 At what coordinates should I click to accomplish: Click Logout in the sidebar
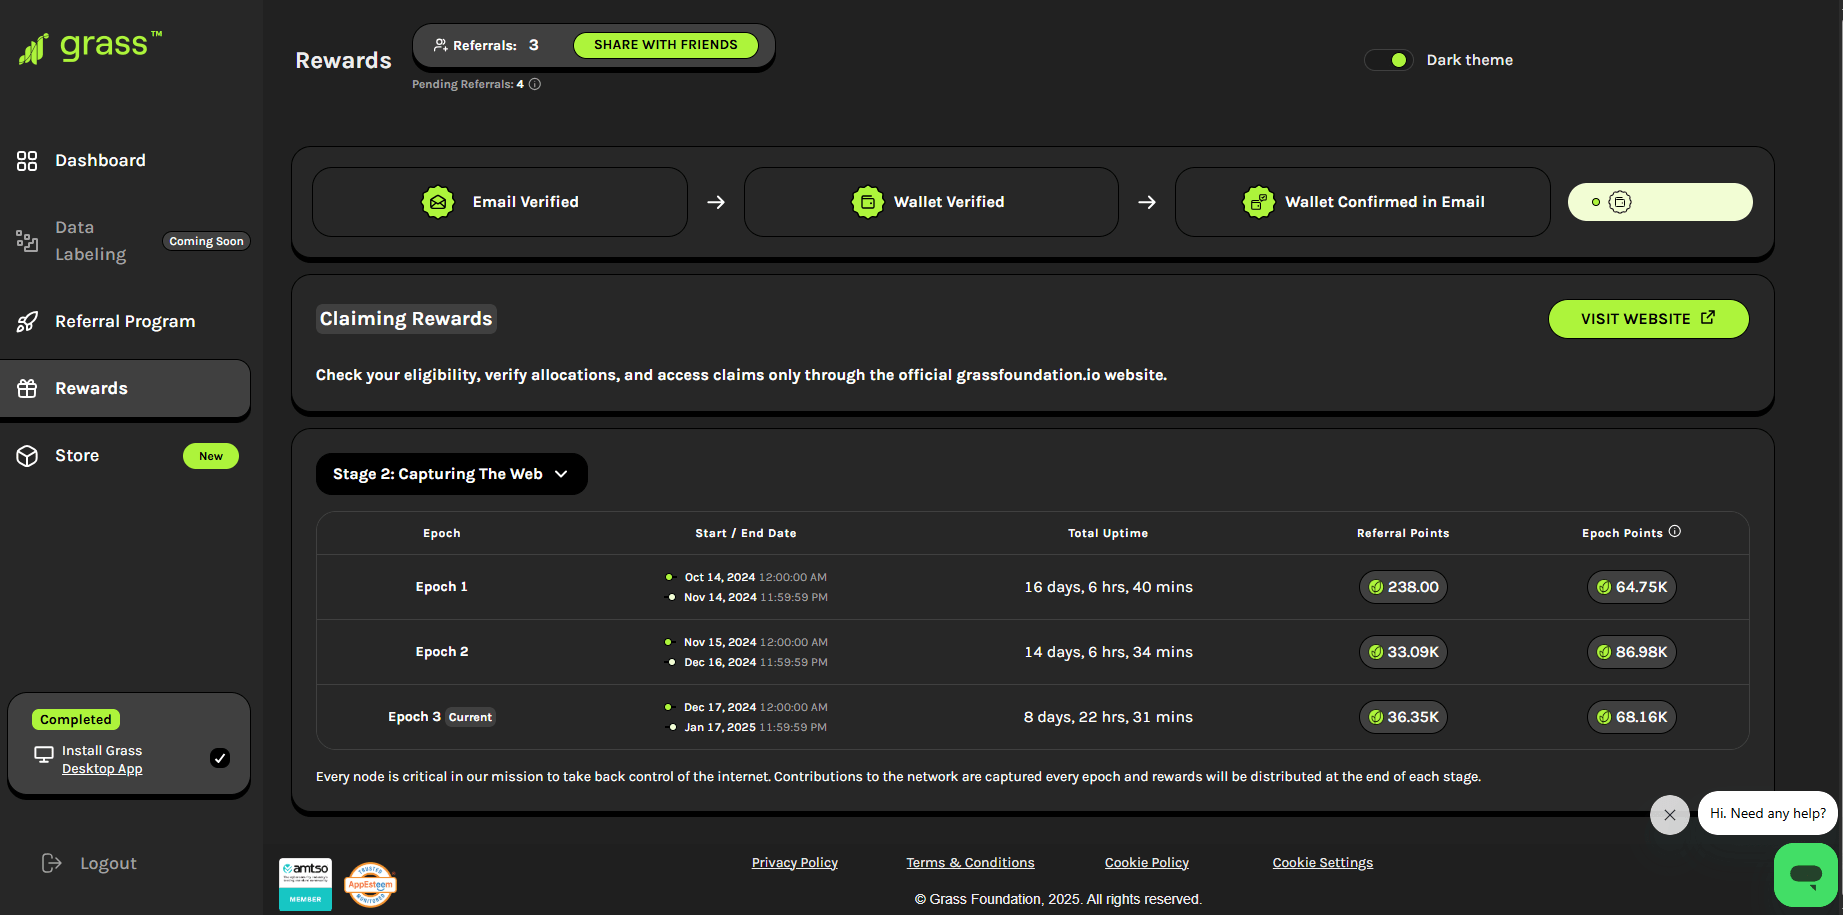[108, 863]
